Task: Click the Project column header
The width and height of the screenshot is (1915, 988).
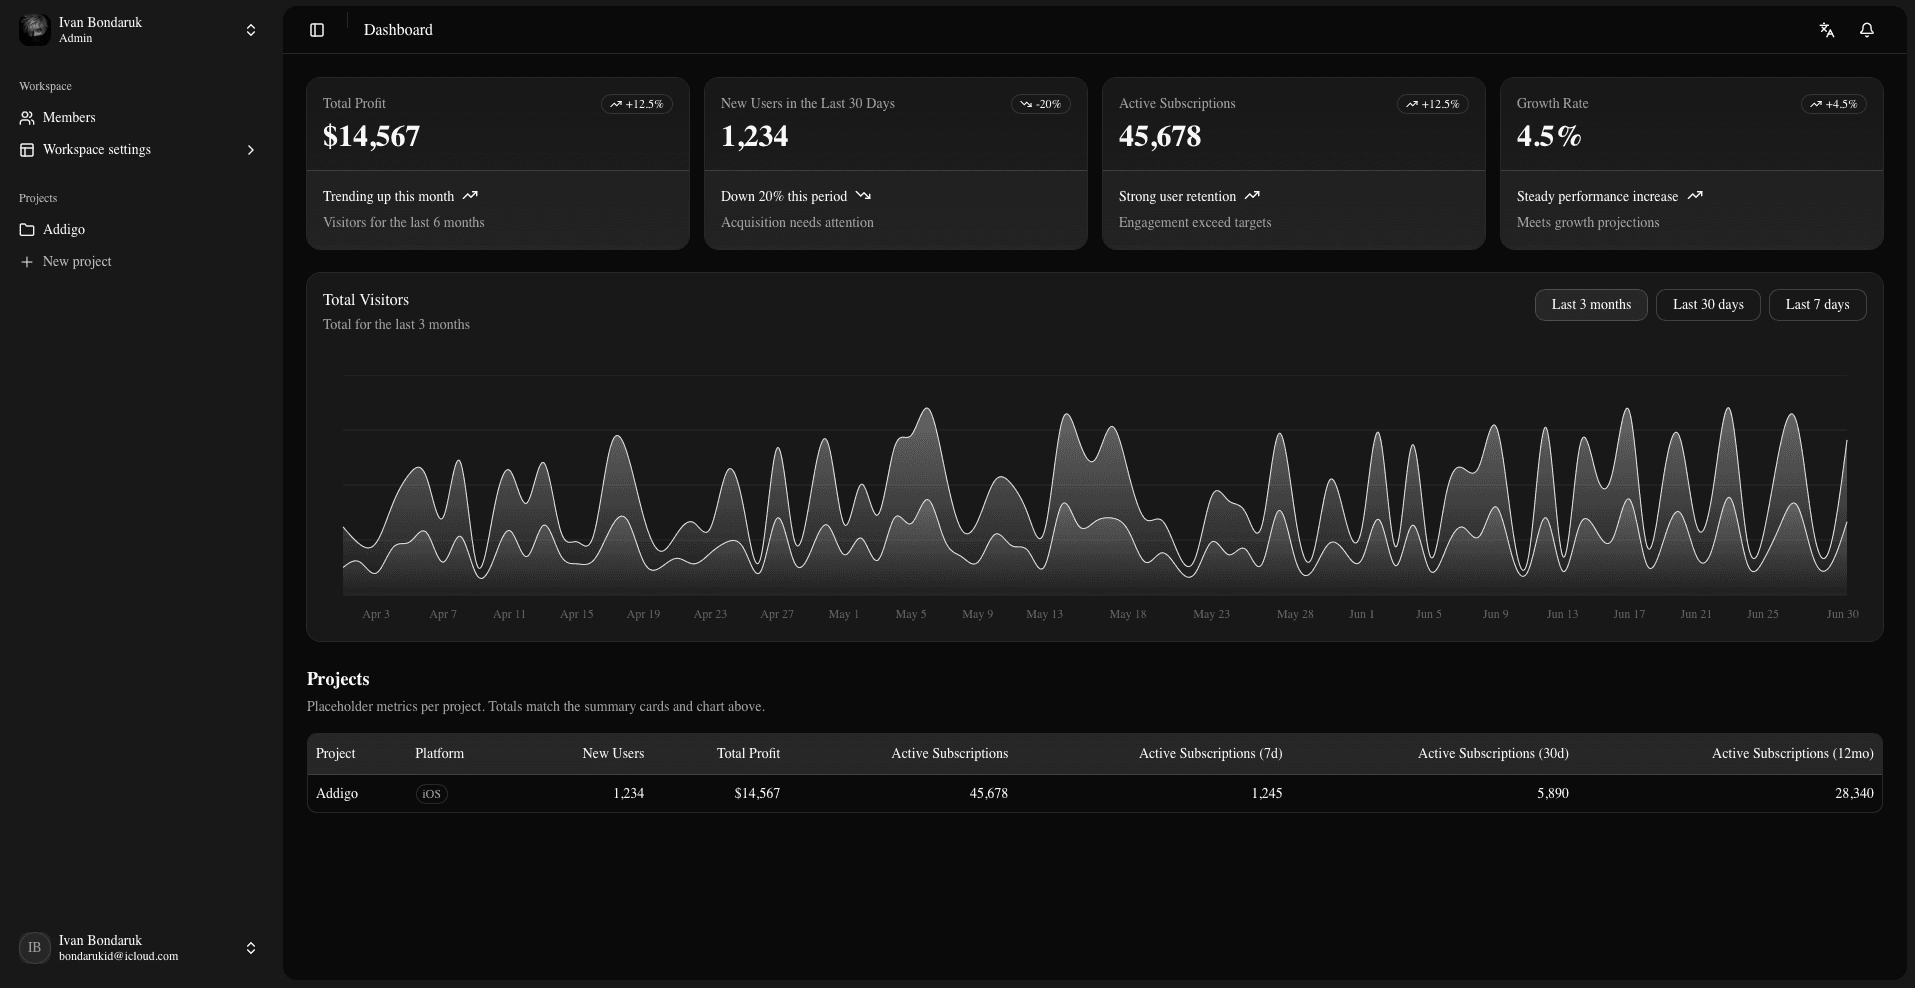Action: tap(336, 754)
